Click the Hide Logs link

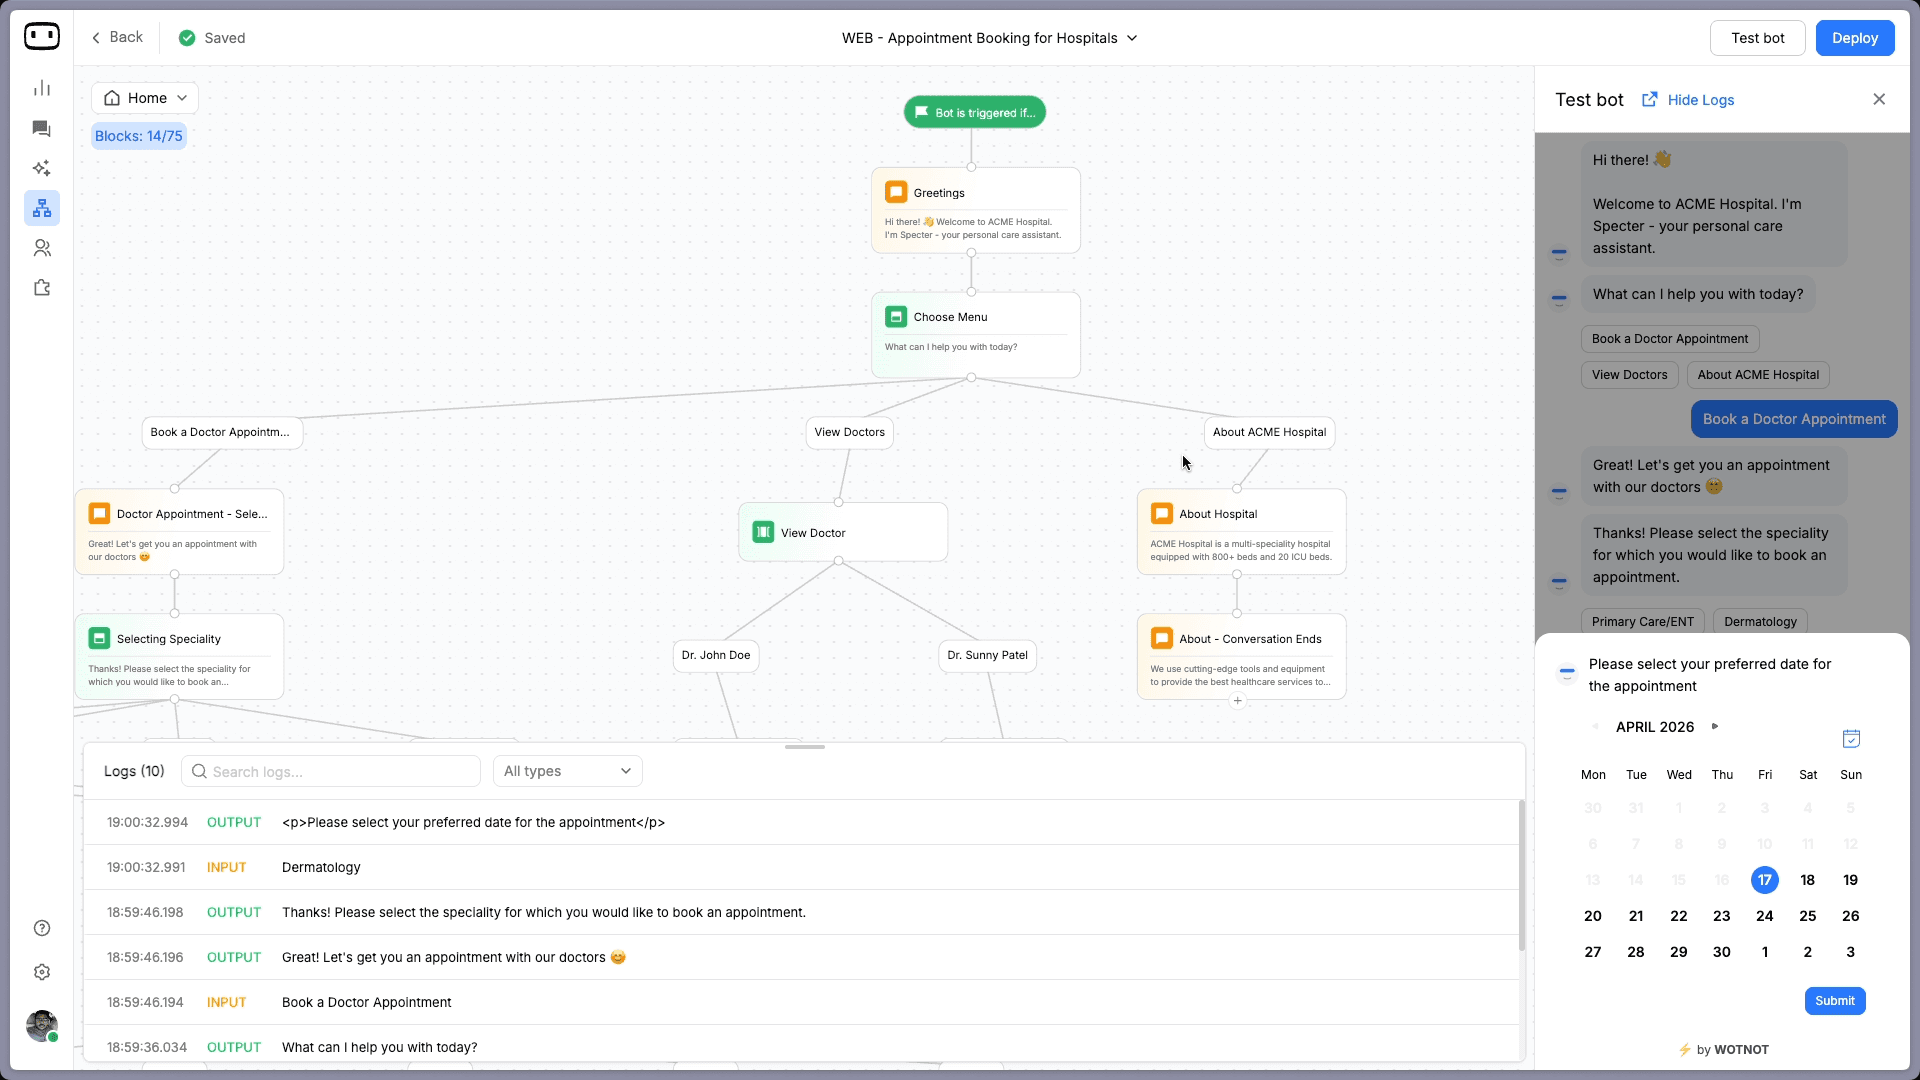pyautogui.click(x=1700, y=100)
